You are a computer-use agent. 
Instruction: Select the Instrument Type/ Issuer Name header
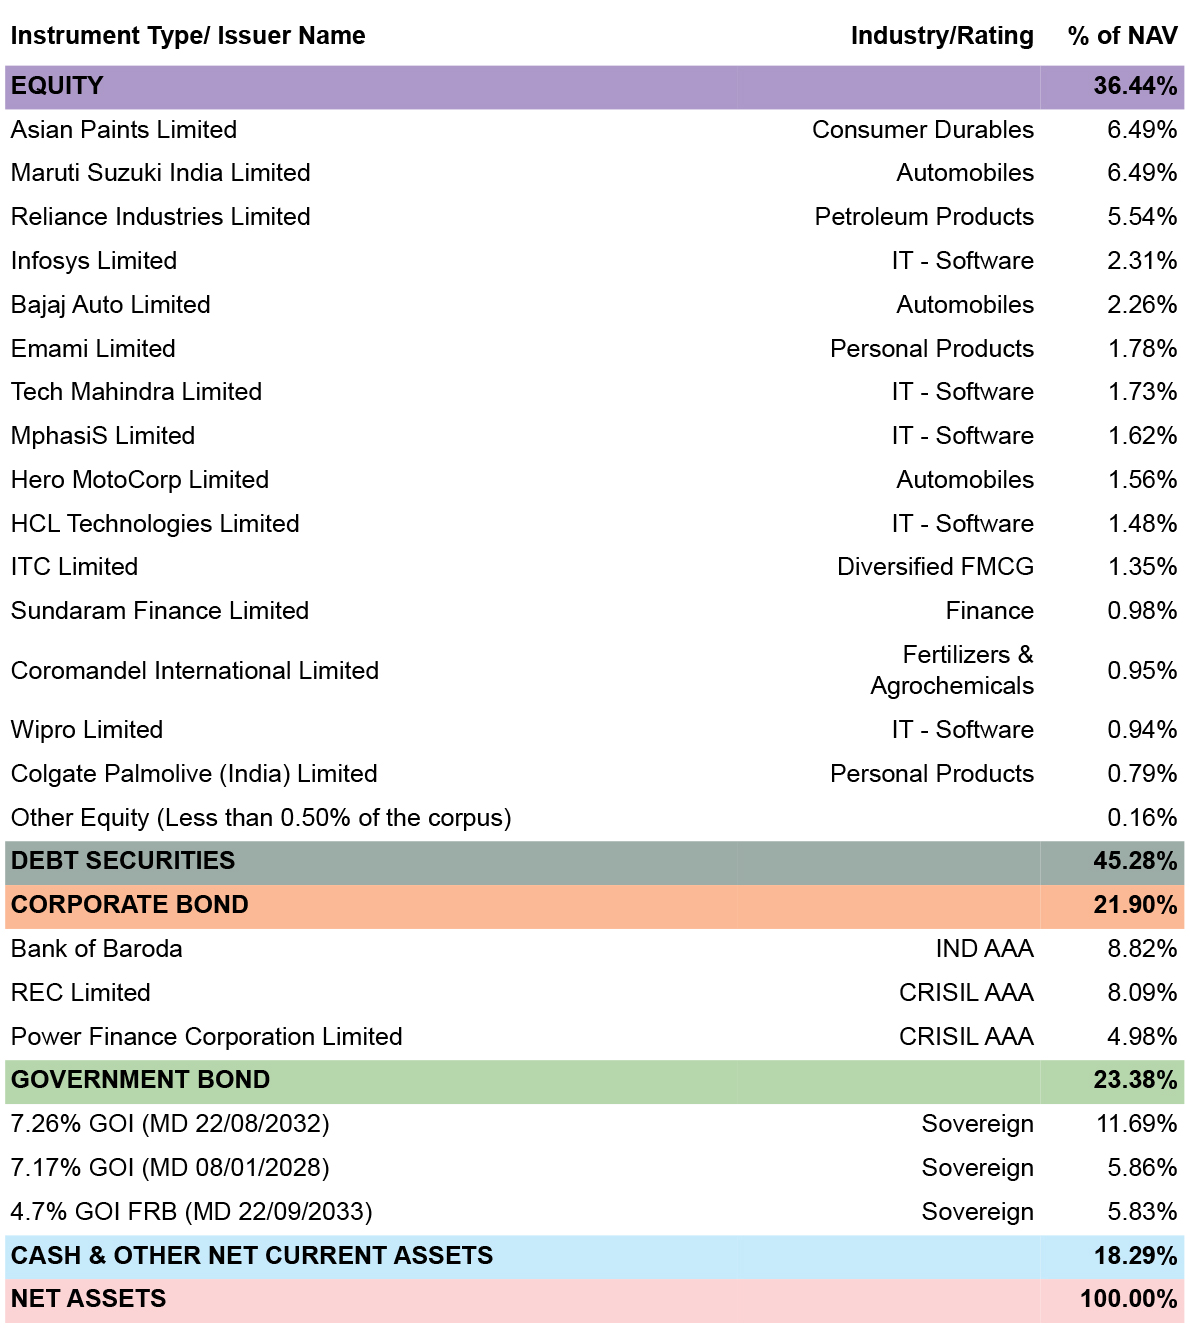(x=188, y=36)
